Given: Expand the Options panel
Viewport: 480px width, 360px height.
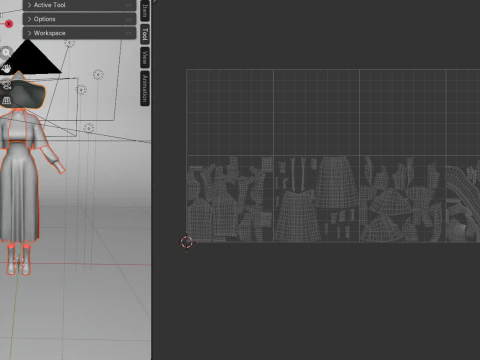Looking at the screenshot, I should pos(79,19).
